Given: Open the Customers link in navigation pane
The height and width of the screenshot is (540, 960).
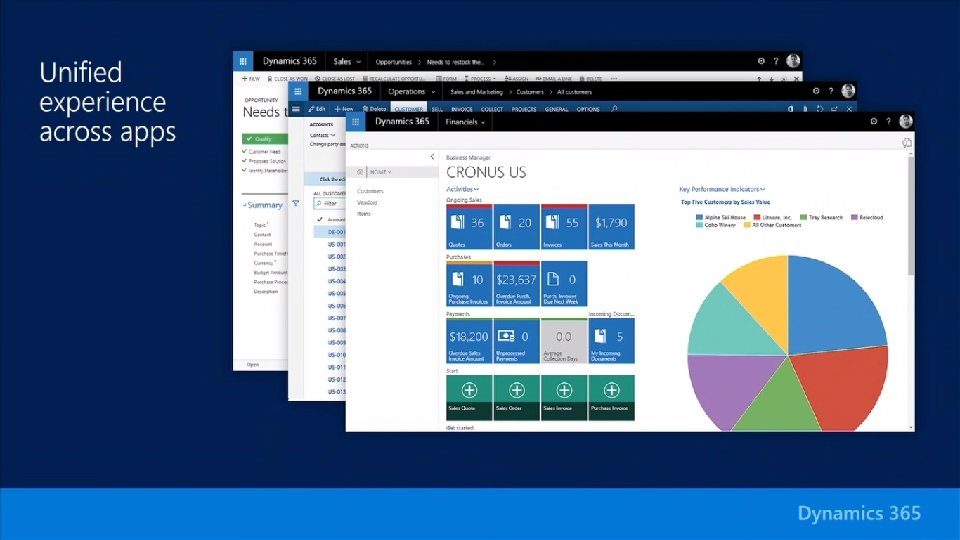Looking at the screenshot, I should 370,191.
